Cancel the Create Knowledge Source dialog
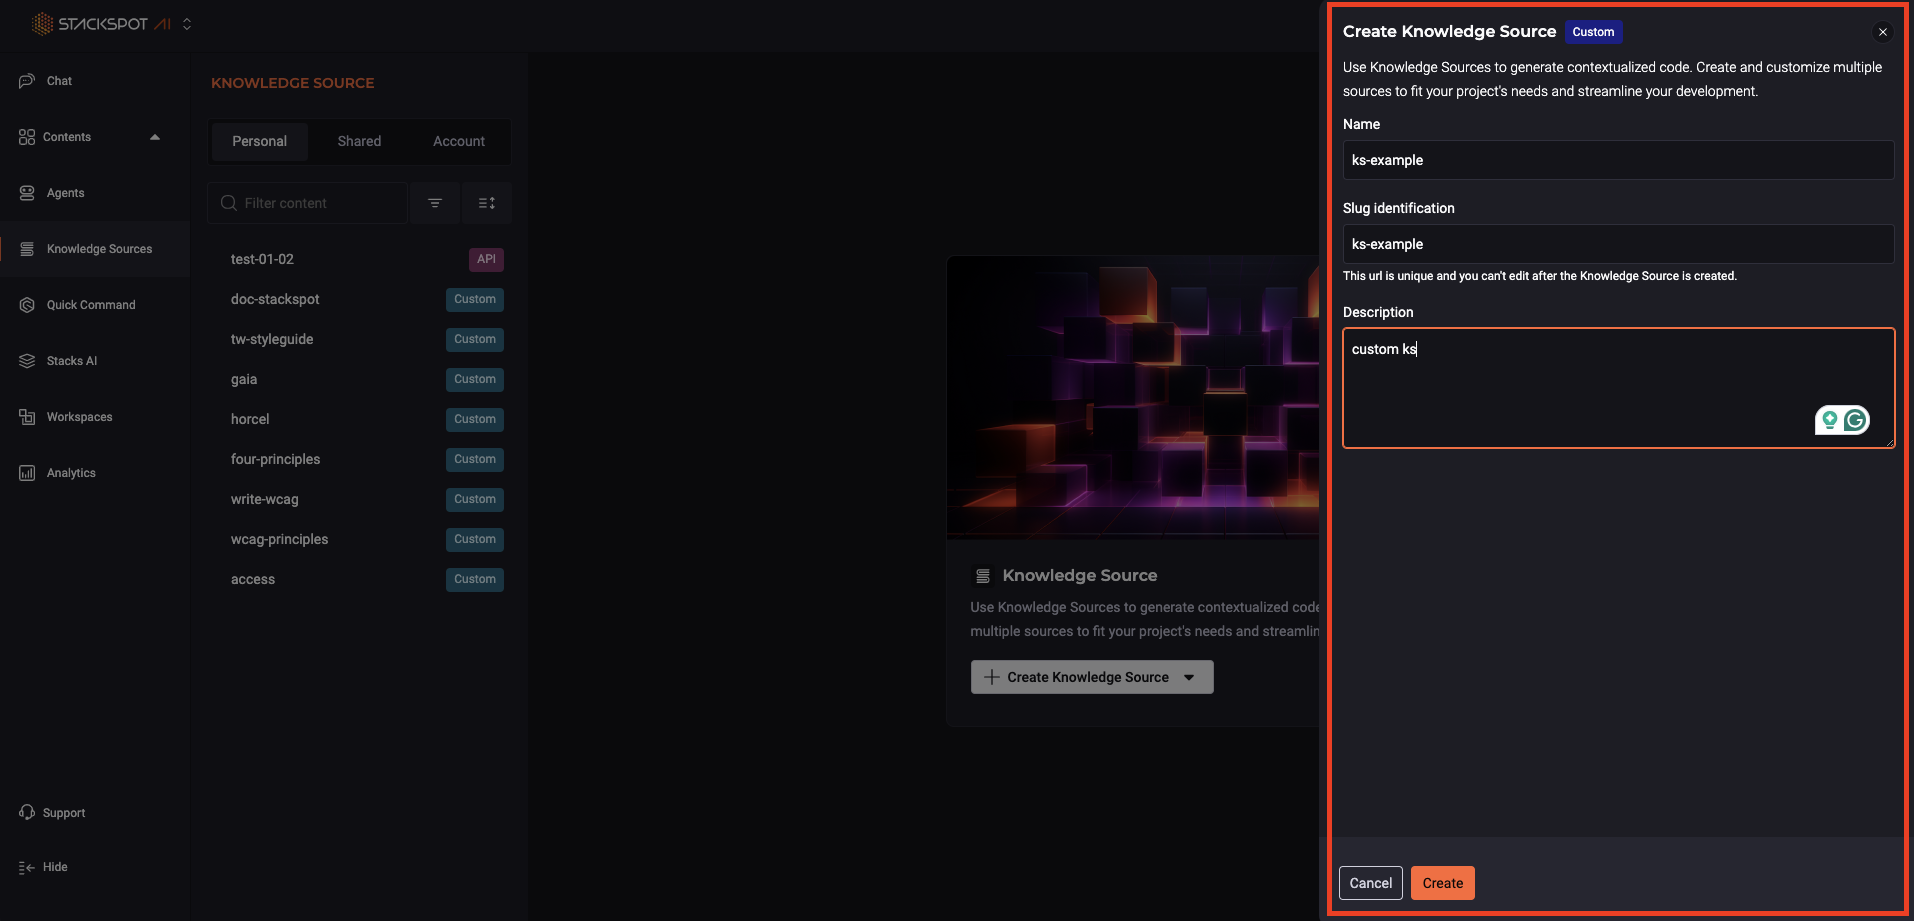Image resolution: width=1914 pixels, height=921 pixels. (1370, 883)
